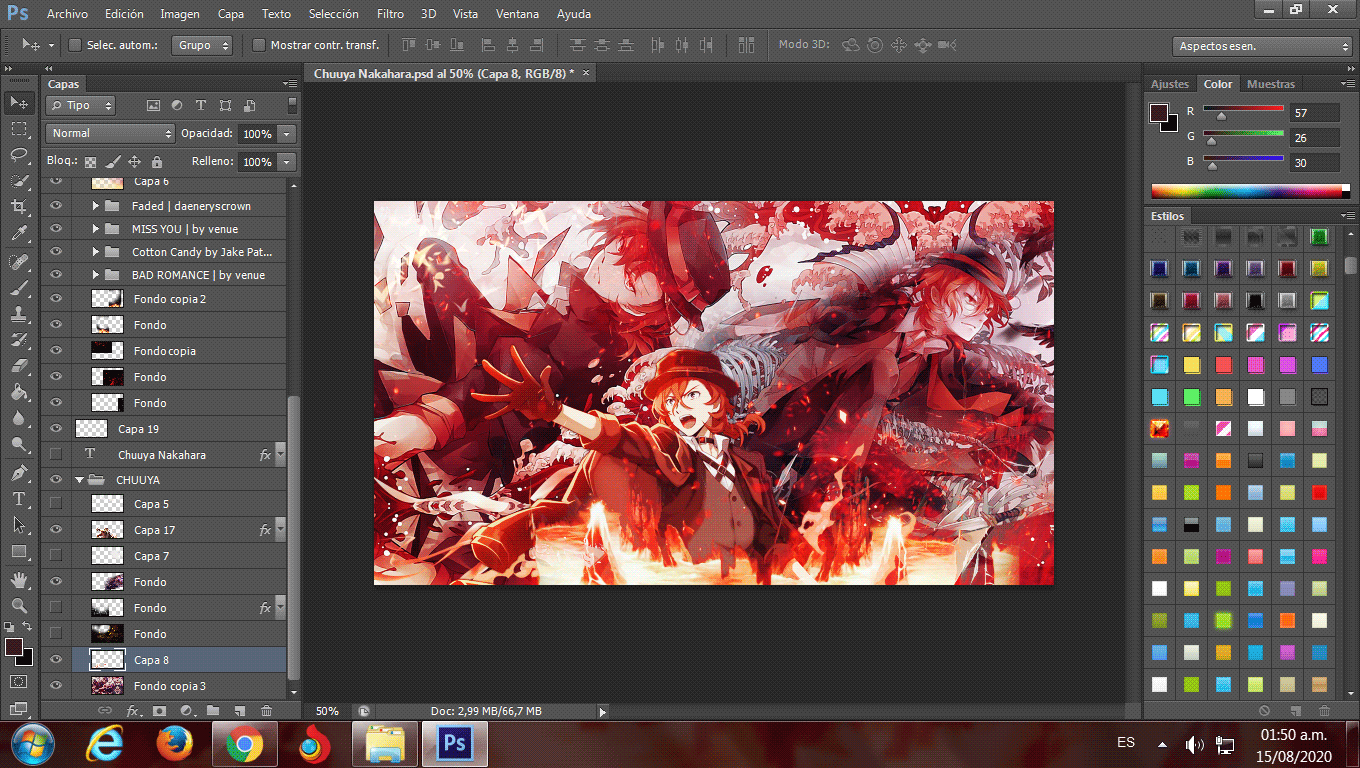Hide the CHUUYA group

point(56,480)
